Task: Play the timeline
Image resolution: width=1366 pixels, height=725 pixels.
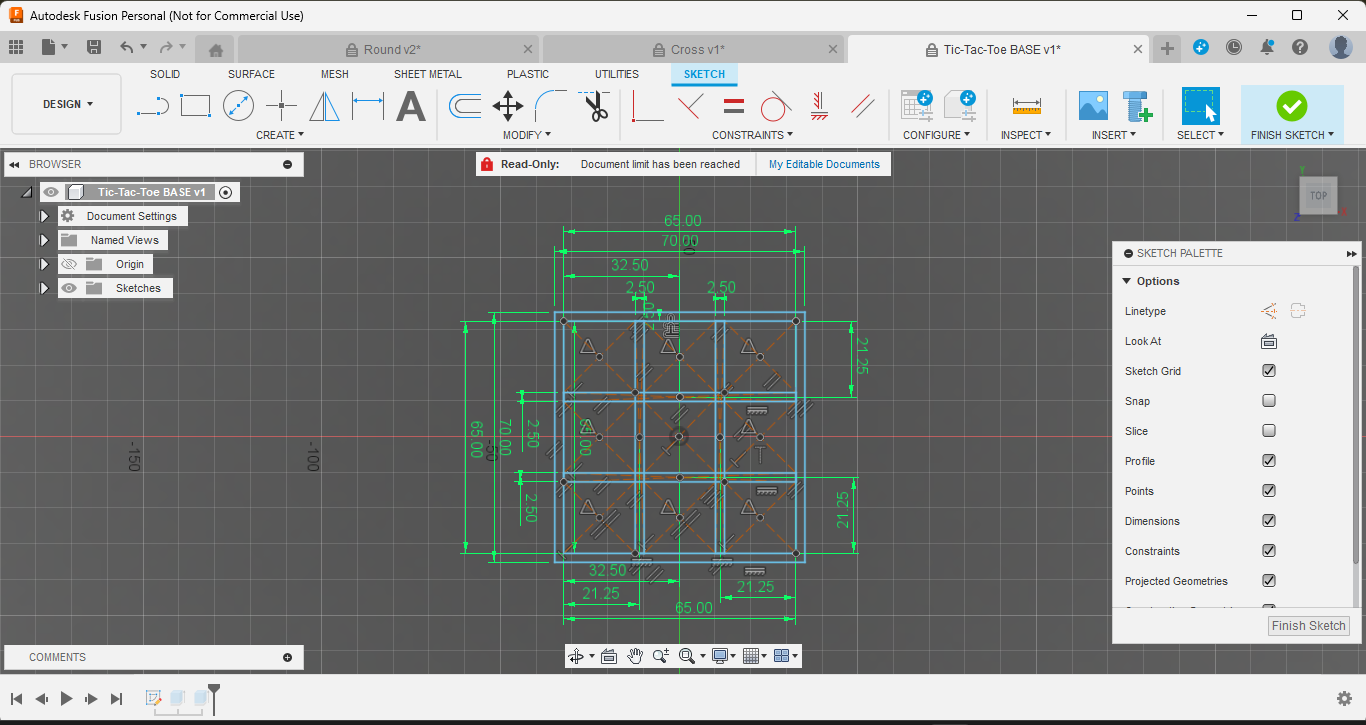Action: (66, 698)
